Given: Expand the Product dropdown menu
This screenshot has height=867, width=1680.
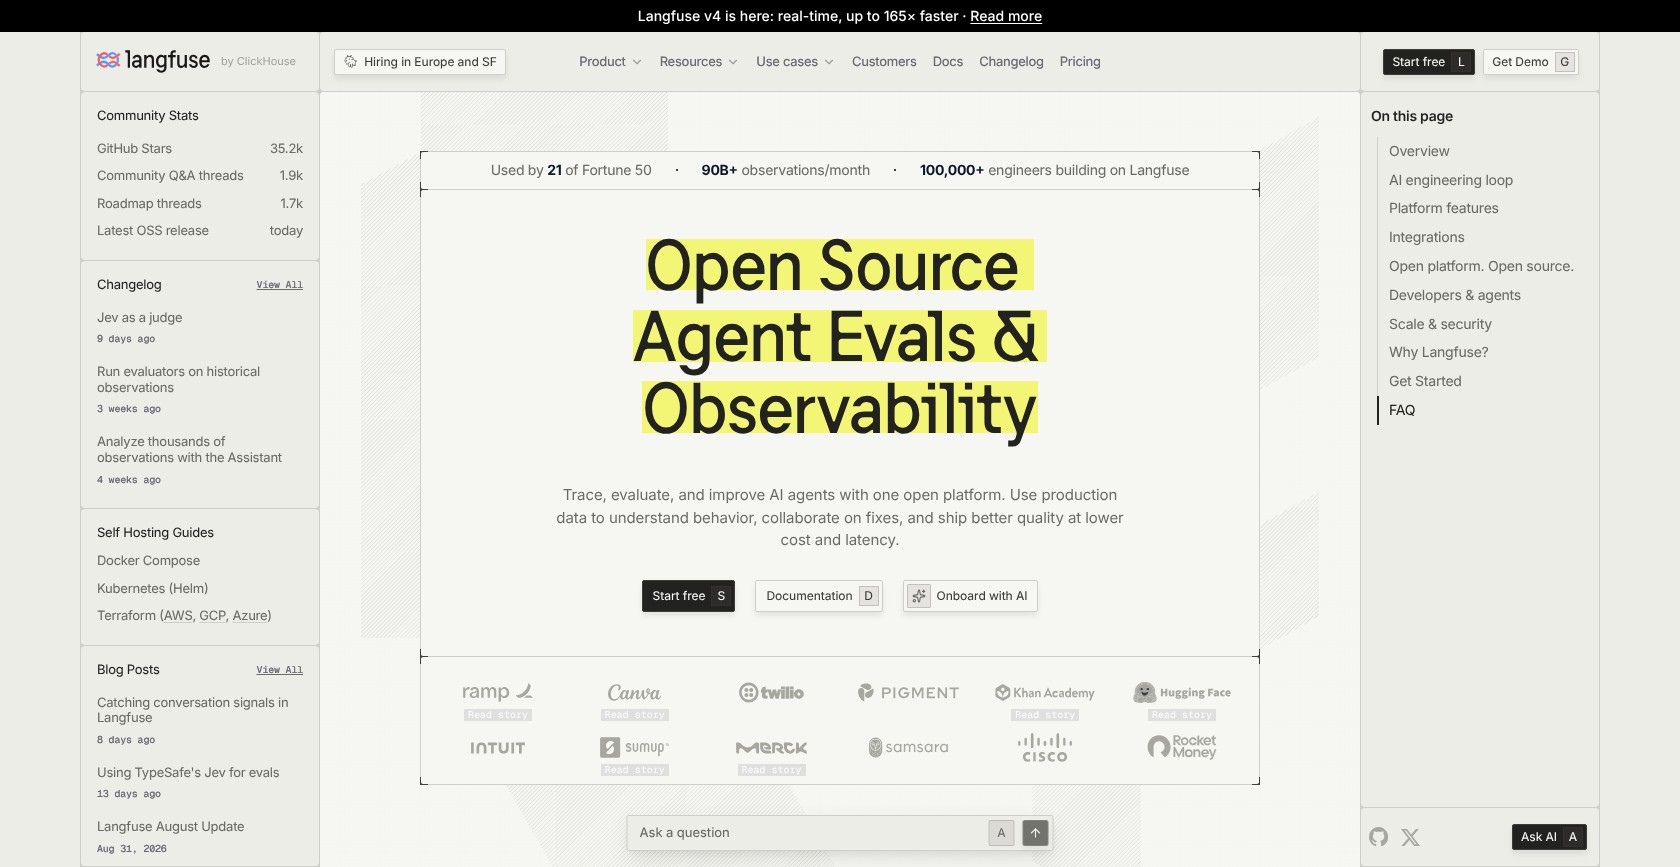Looking at the screenshot, I should tap(610, 61).
